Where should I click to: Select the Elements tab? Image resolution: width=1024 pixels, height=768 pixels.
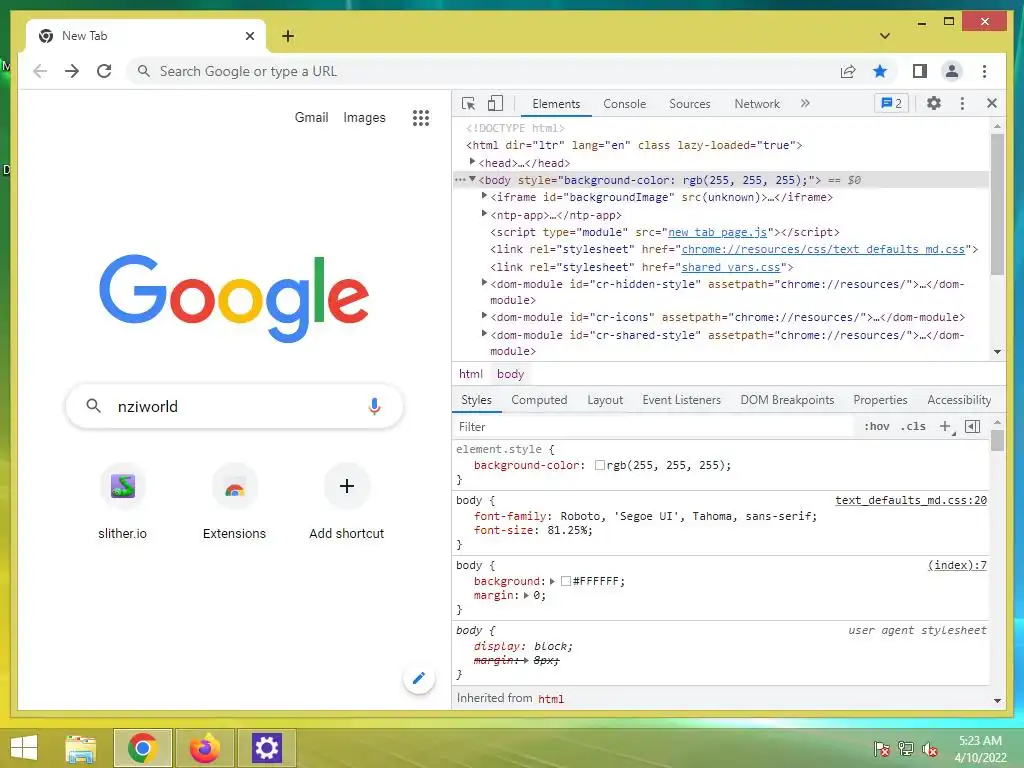click(x=556, y=104)
